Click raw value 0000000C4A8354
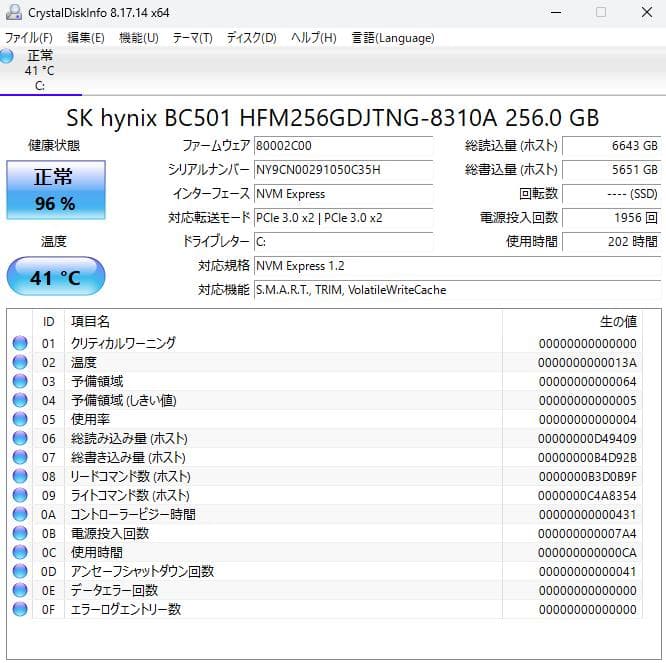 click(587, 496)
